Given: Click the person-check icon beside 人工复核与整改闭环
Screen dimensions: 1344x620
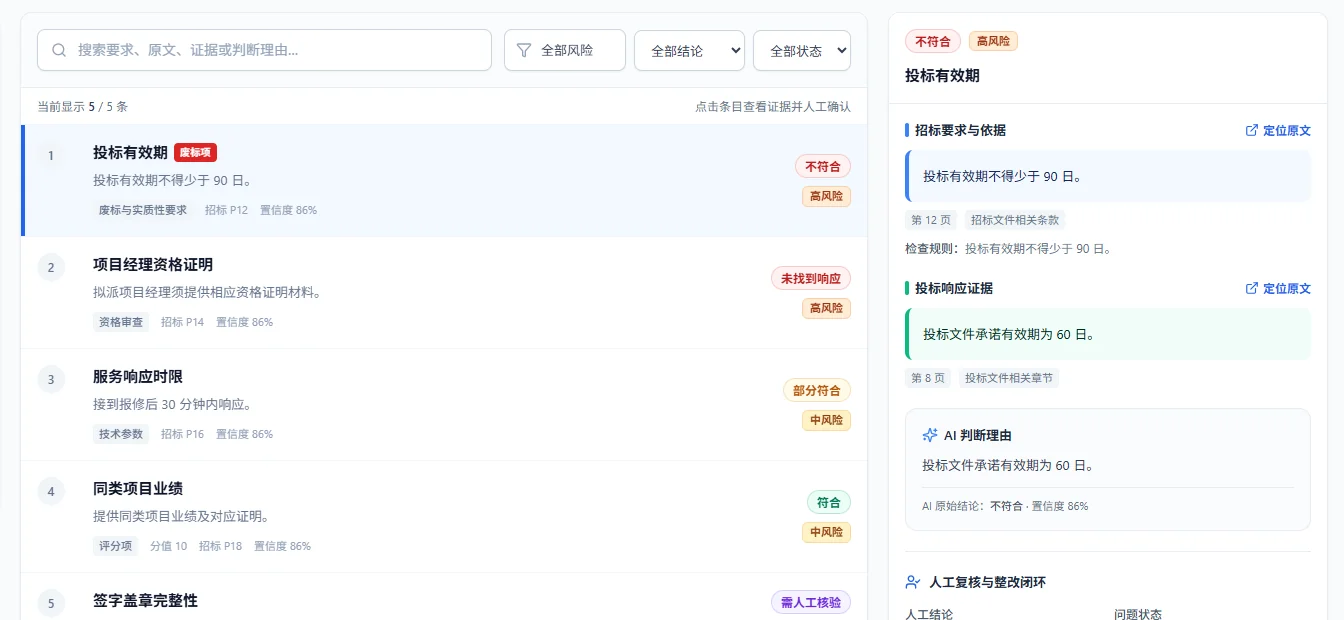Looking at the screenshot, I should click(912, 582).
